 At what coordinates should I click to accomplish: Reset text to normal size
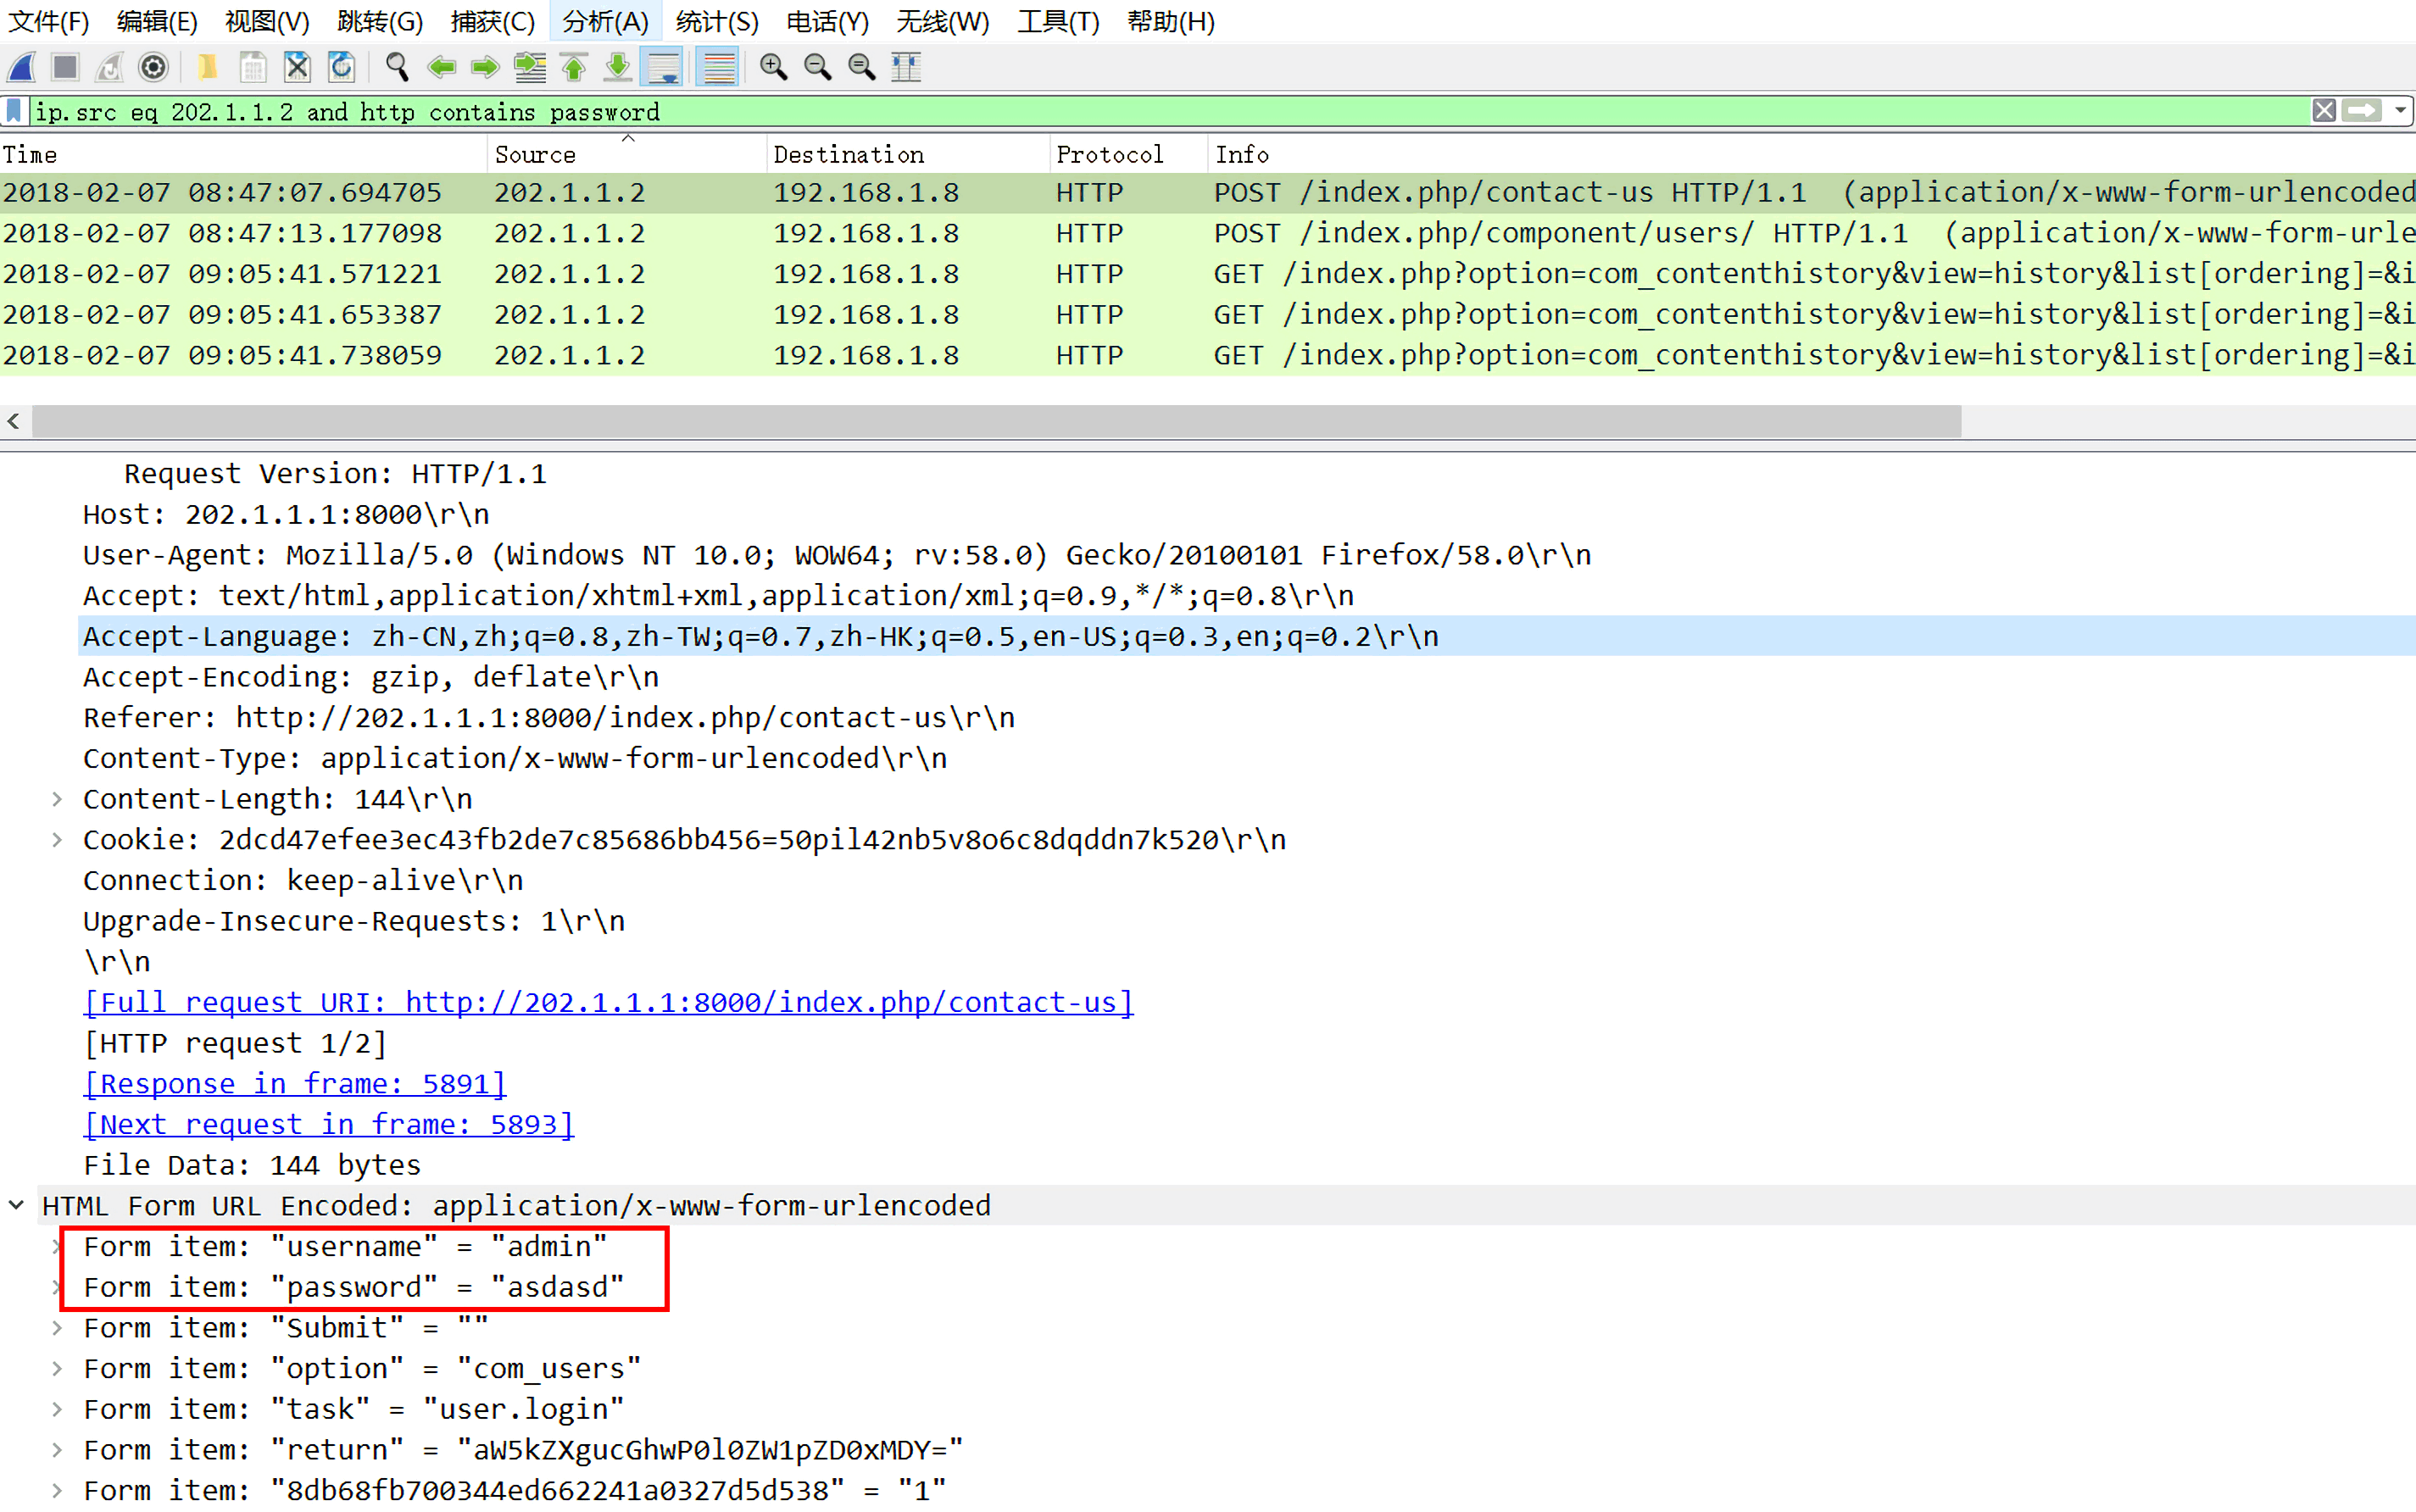[x=861, y=67]
